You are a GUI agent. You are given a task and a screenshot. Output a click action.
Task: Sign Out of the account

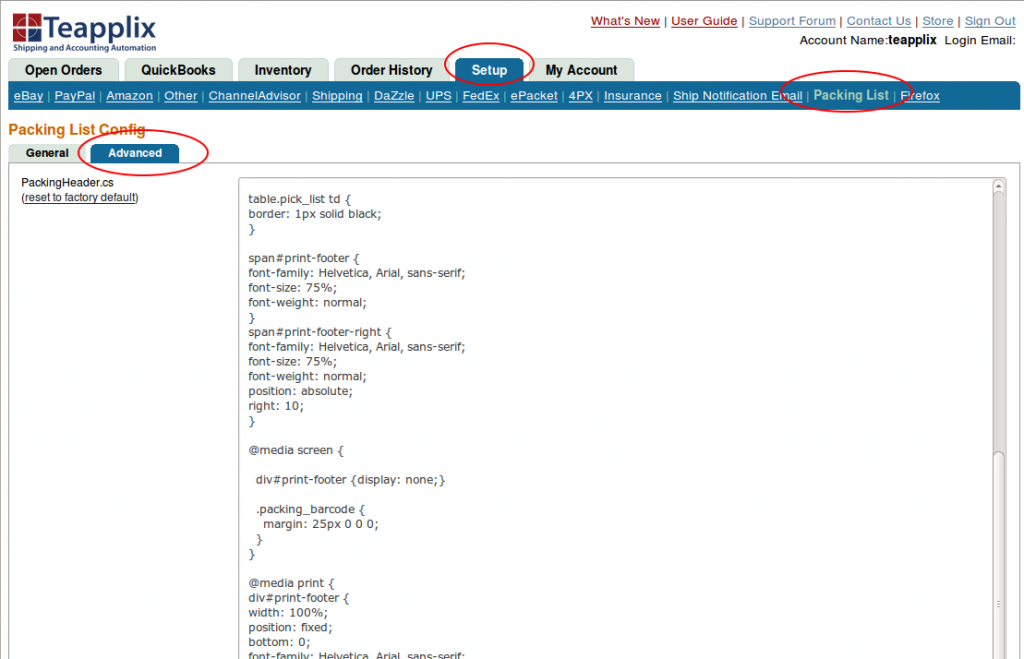click(x=990, y=21)
